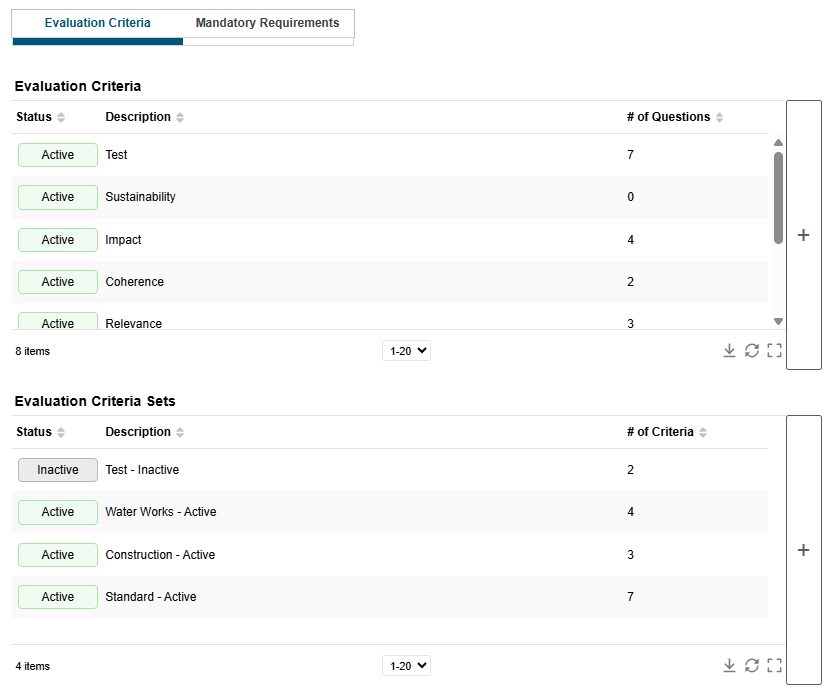This screenshot has width=829, height=696.
Task: Toggle Active status of Standard set
Action: pos(58,597)
